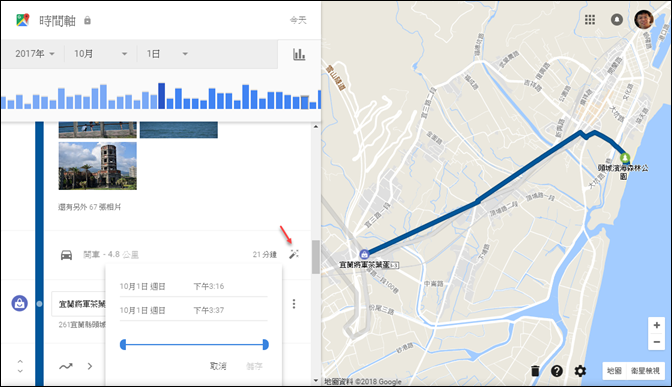Open the help question mark icon
672x387 pixels.
pos(557,371)
